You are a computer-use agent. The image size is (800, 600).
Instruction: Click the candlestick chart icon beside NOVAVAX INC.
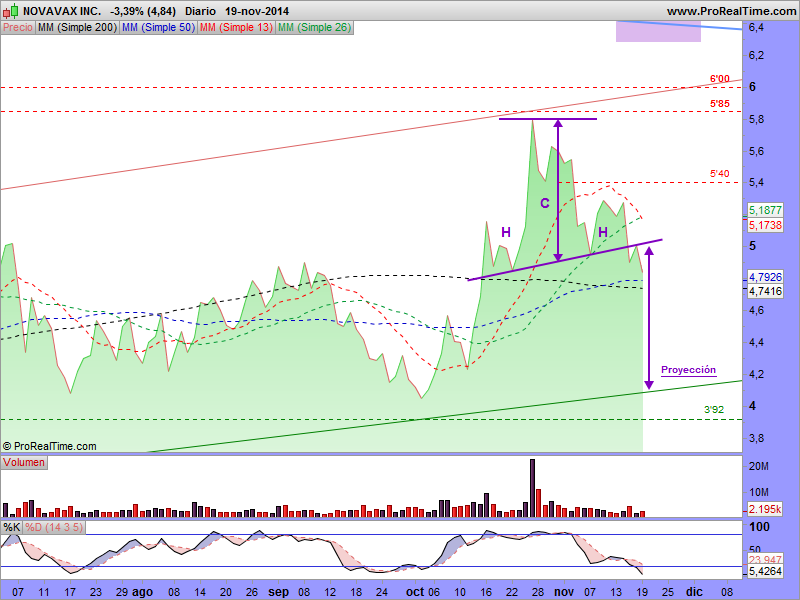(x=12, y=10)
